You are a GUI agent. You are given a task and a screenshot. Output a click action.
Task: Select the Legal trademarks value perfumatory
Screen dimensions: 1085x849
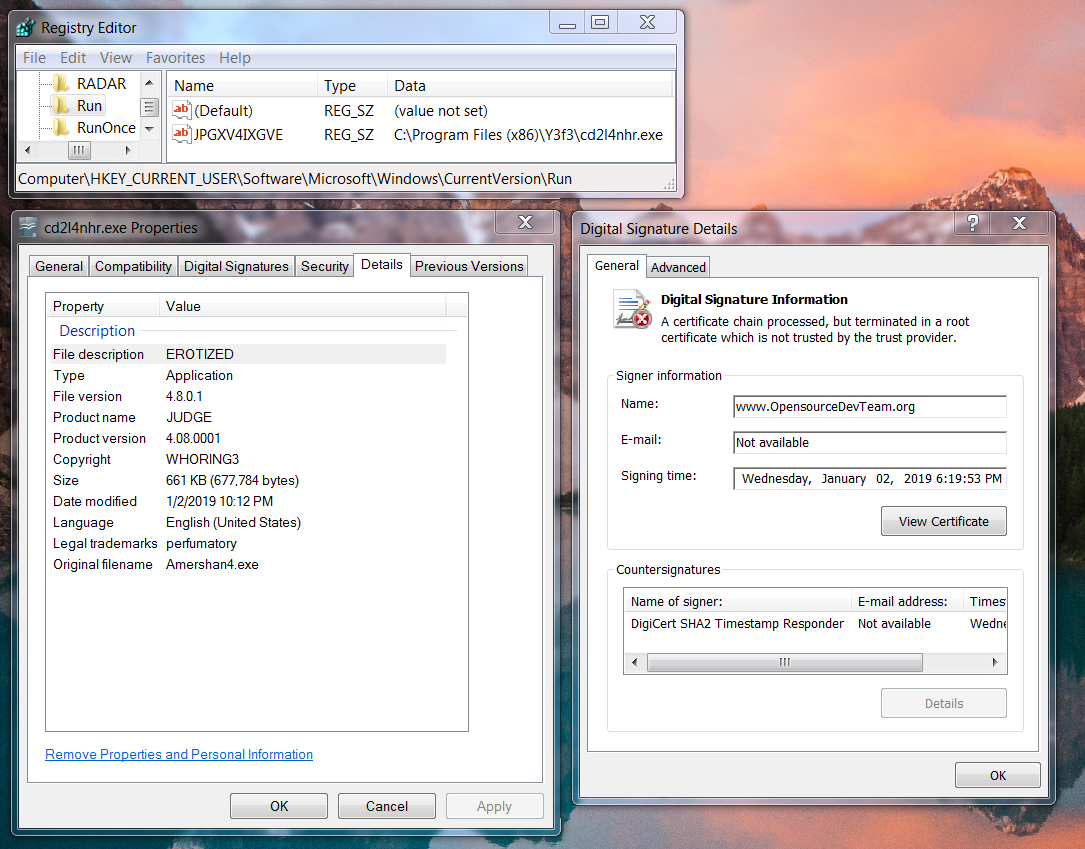(201, 544)
